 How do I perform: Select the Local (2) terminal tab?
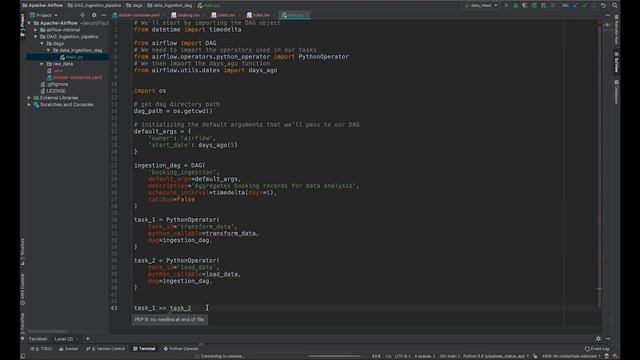(x=64, y=339)
